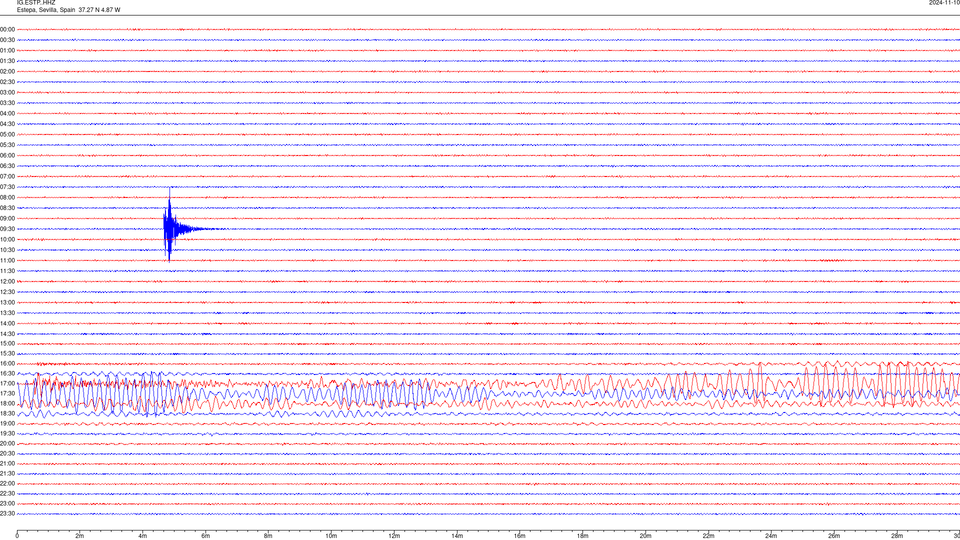This screenshot has width=960, height=540.
Task: Pick the 22:30 row label
Action: 7,493
